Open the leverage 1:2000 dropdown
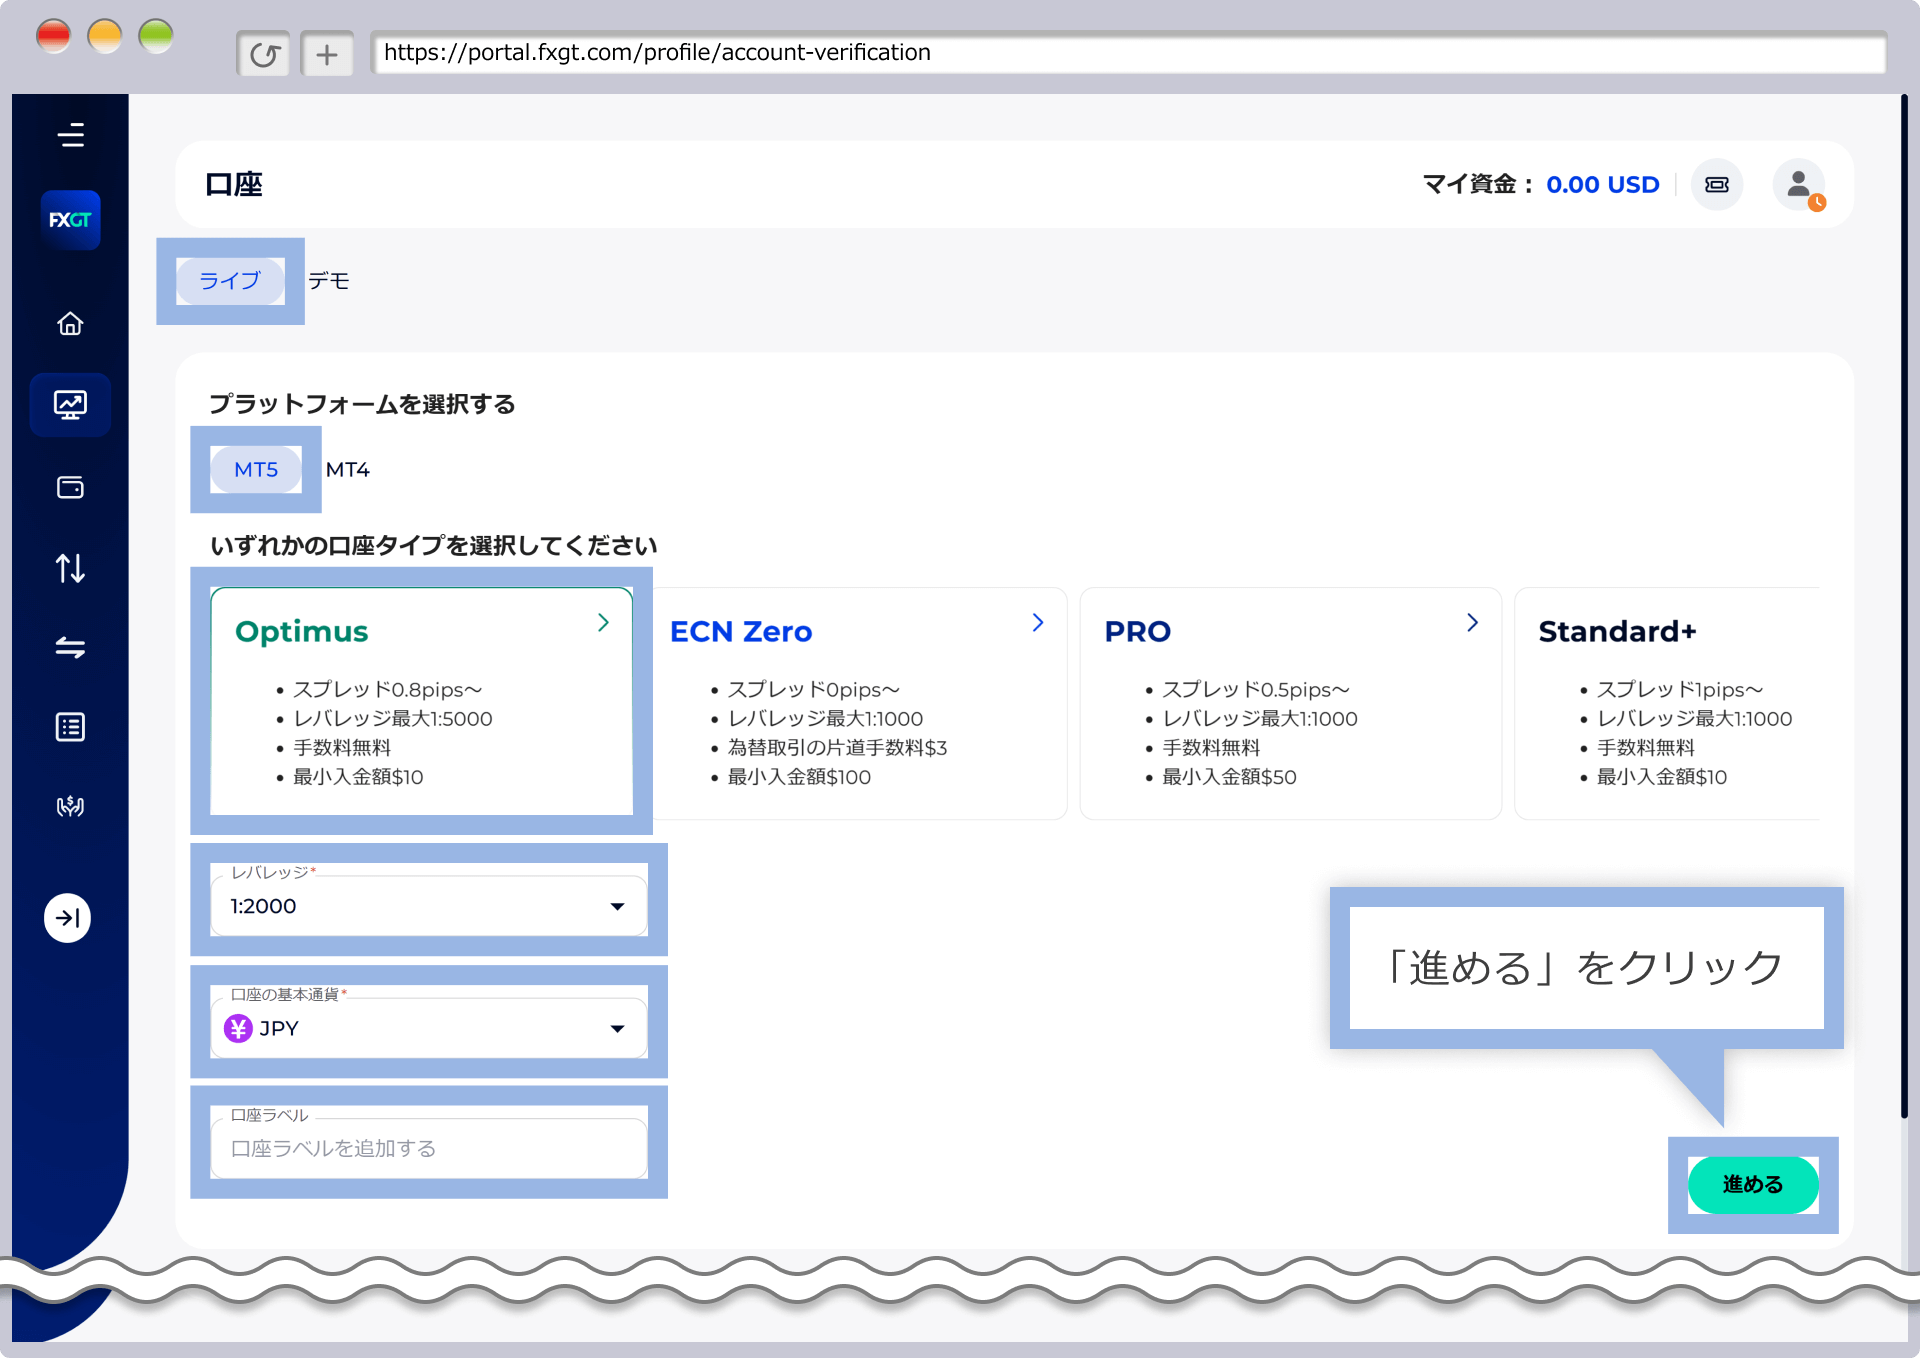Screen dimensions: 1920x1358 pyautogui.click(x=428, y=906)
